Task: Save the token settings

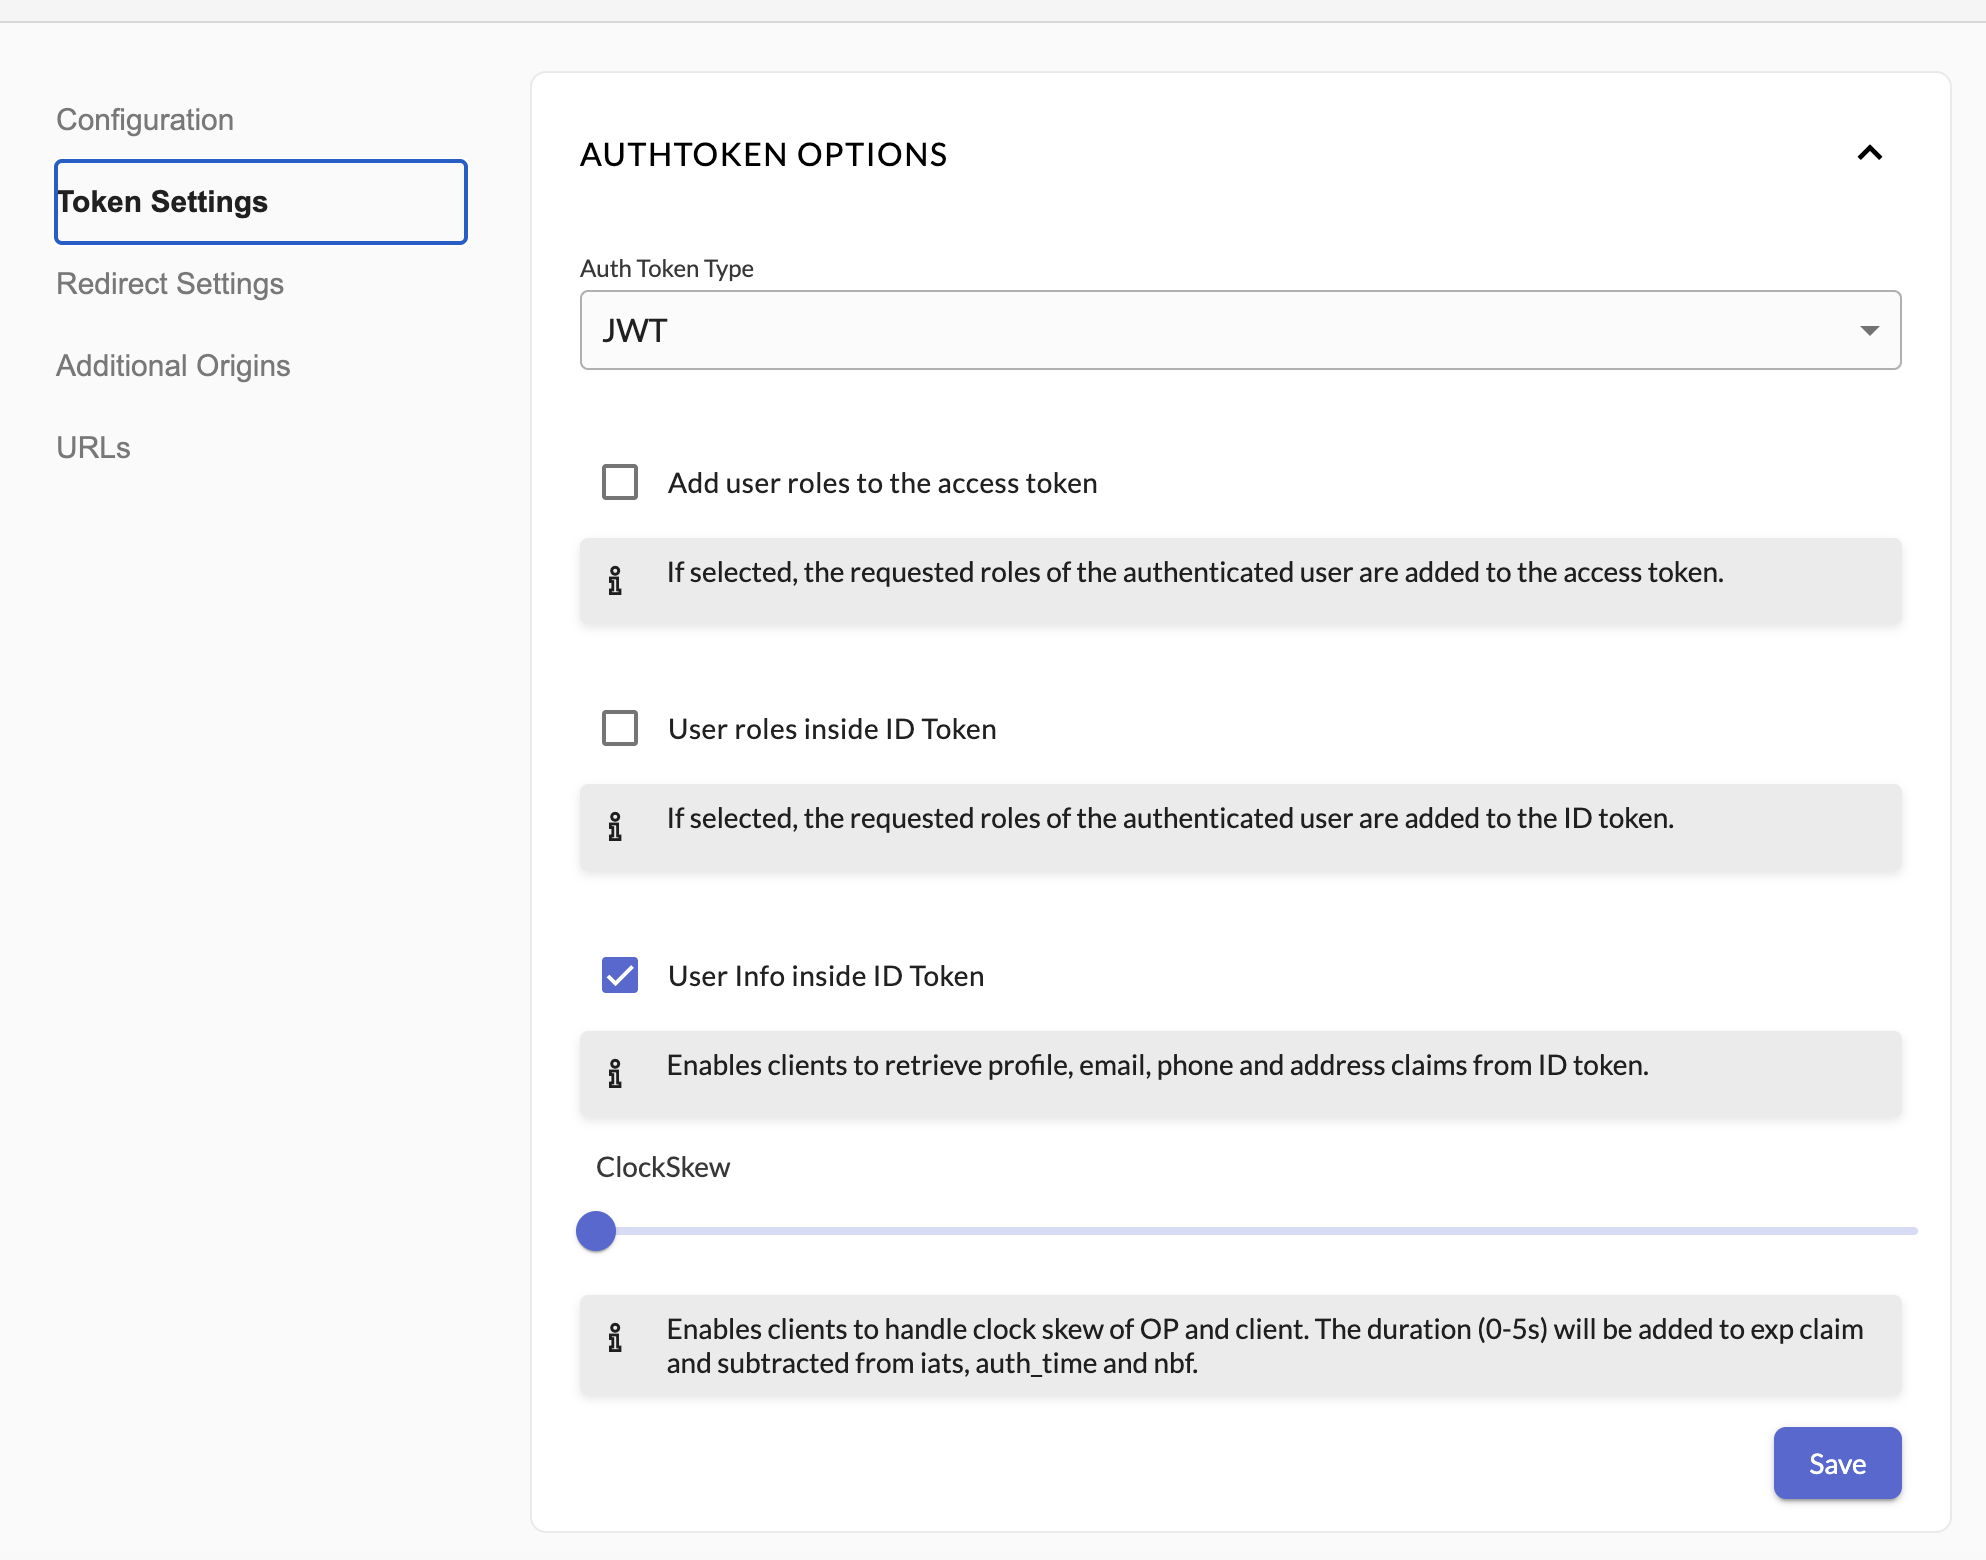Action: click(x=1837, y=1463)
